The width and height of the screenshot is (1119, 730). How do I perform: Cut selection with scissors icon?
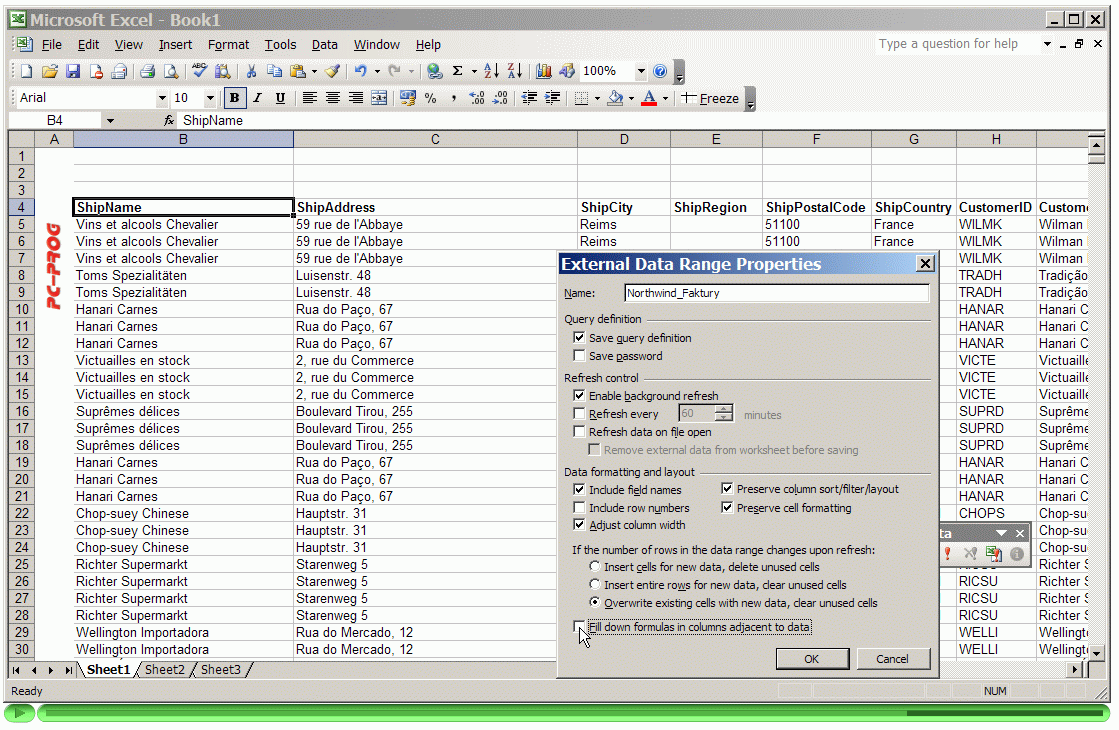tap(251, 71)
